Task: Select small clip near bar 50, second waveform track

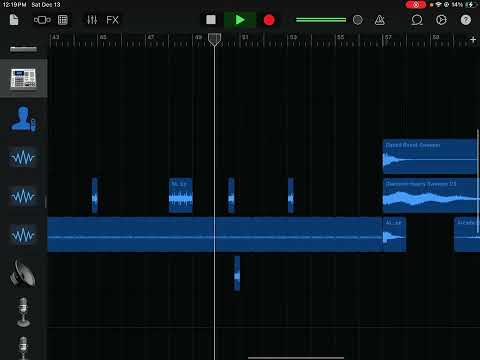Action: coord(231,195)
